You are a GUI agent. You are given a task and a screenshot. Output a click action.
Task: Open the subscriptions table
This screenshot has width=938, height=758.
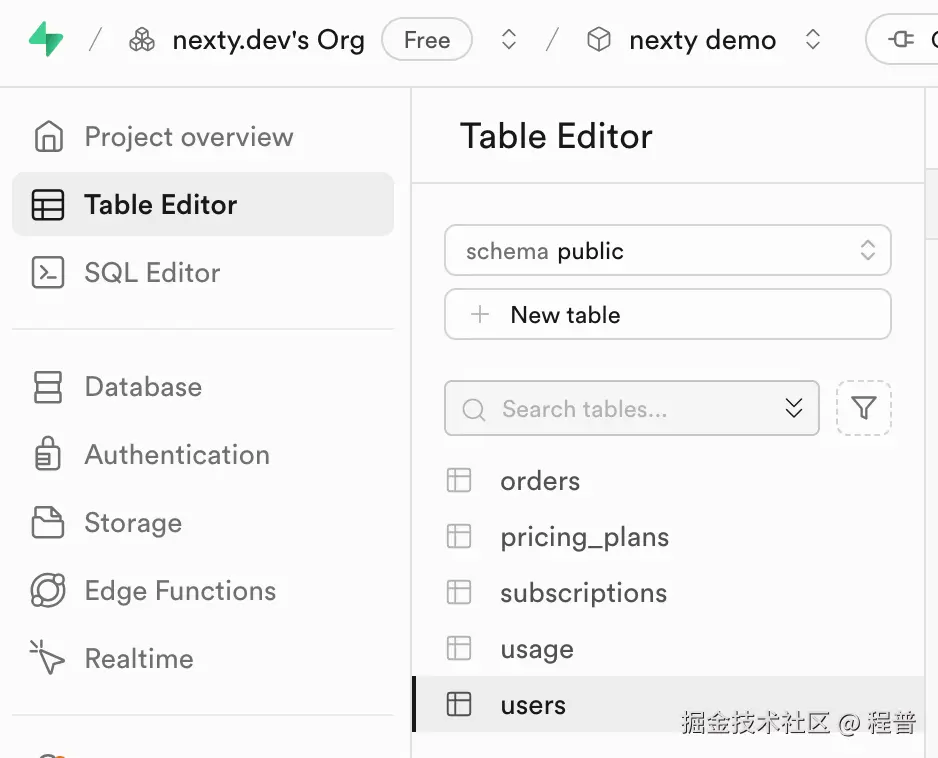click(583, 592)
